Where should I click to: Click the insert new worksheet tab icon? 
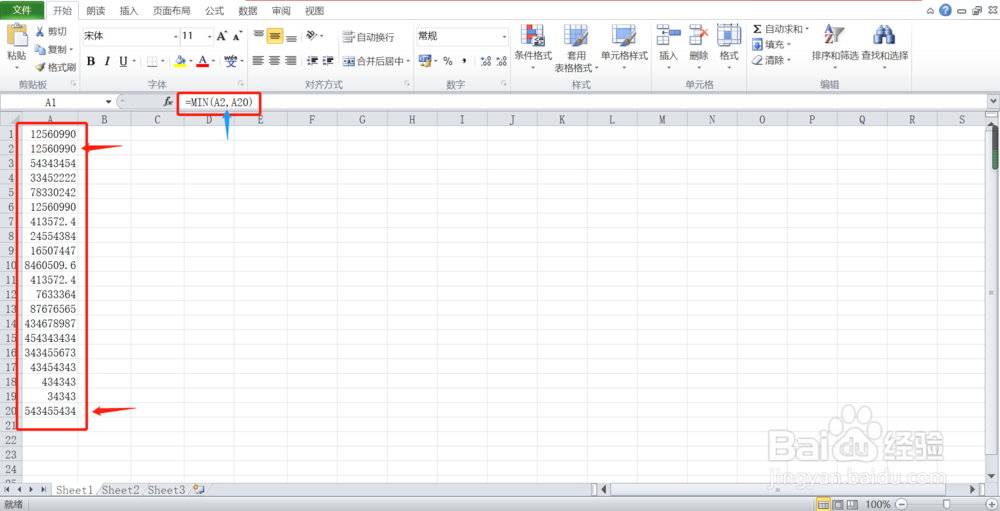[198, 490]
